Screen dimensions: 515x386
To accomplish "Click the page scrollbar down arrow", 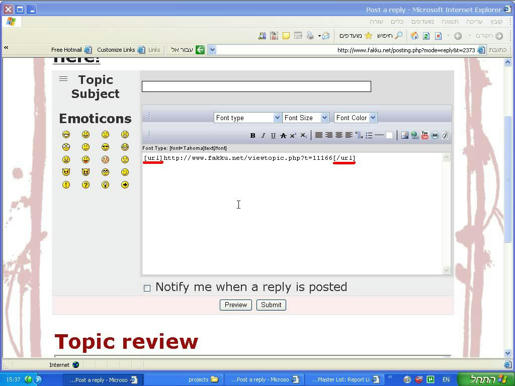I will point(508,353).
